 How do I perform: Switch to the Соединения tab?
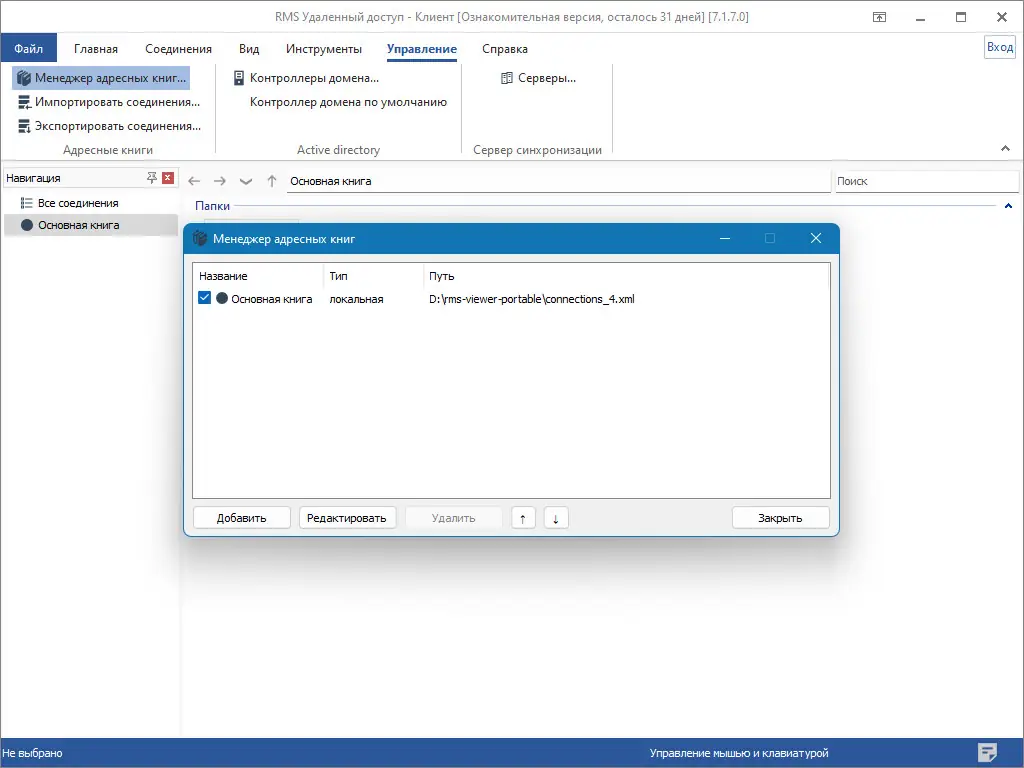[x=178, y=48]
